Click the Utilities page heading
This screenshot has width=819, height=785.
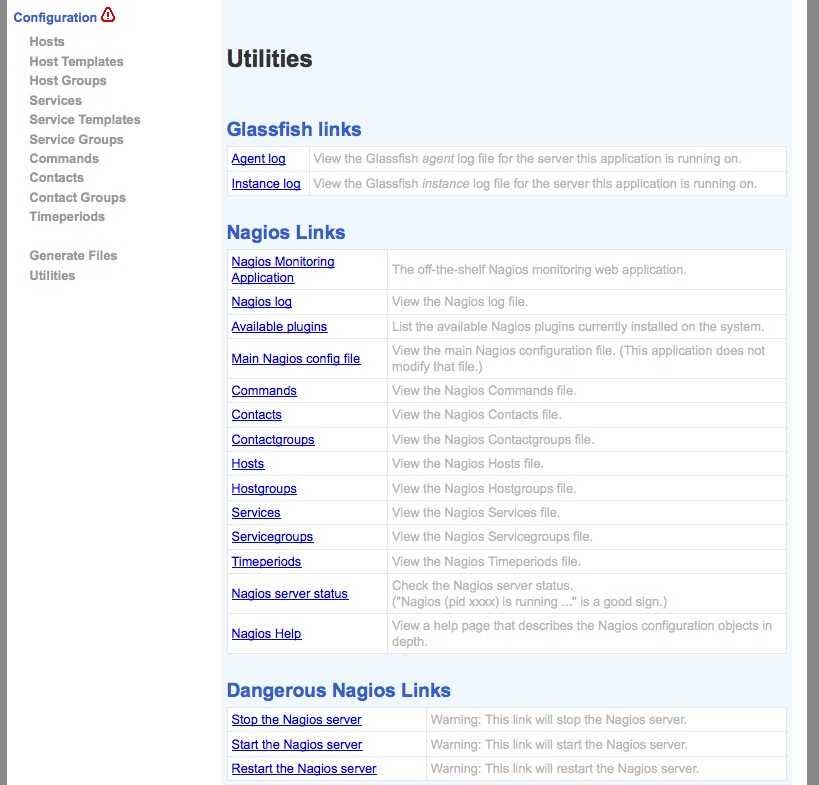[x=270, y=58]
